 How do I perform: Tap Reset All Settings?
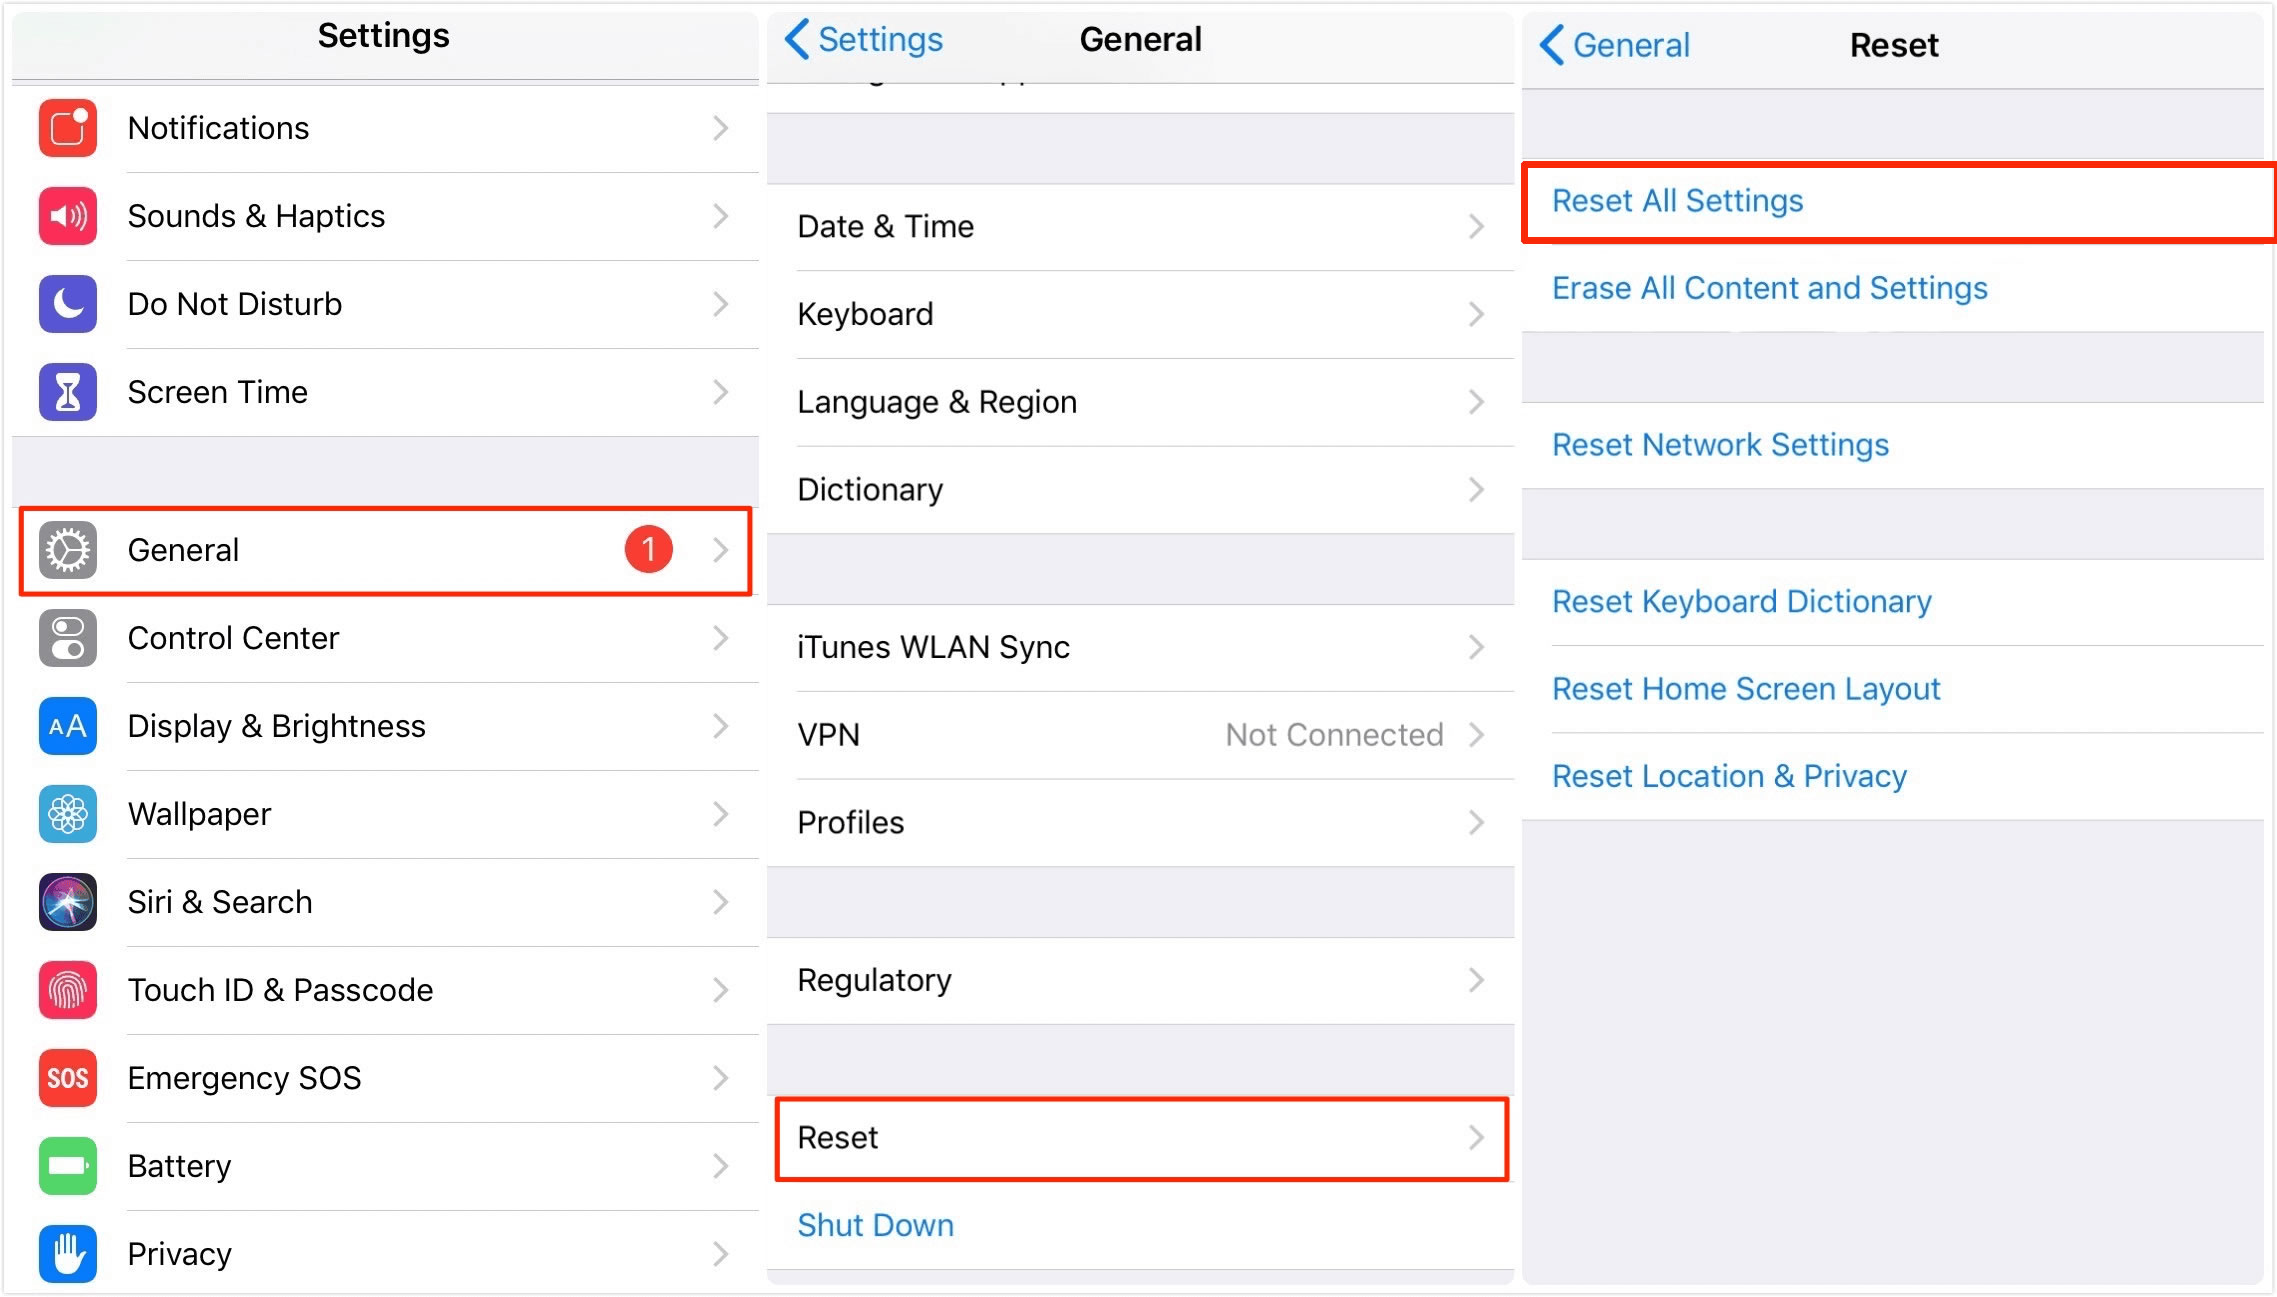1678,201
